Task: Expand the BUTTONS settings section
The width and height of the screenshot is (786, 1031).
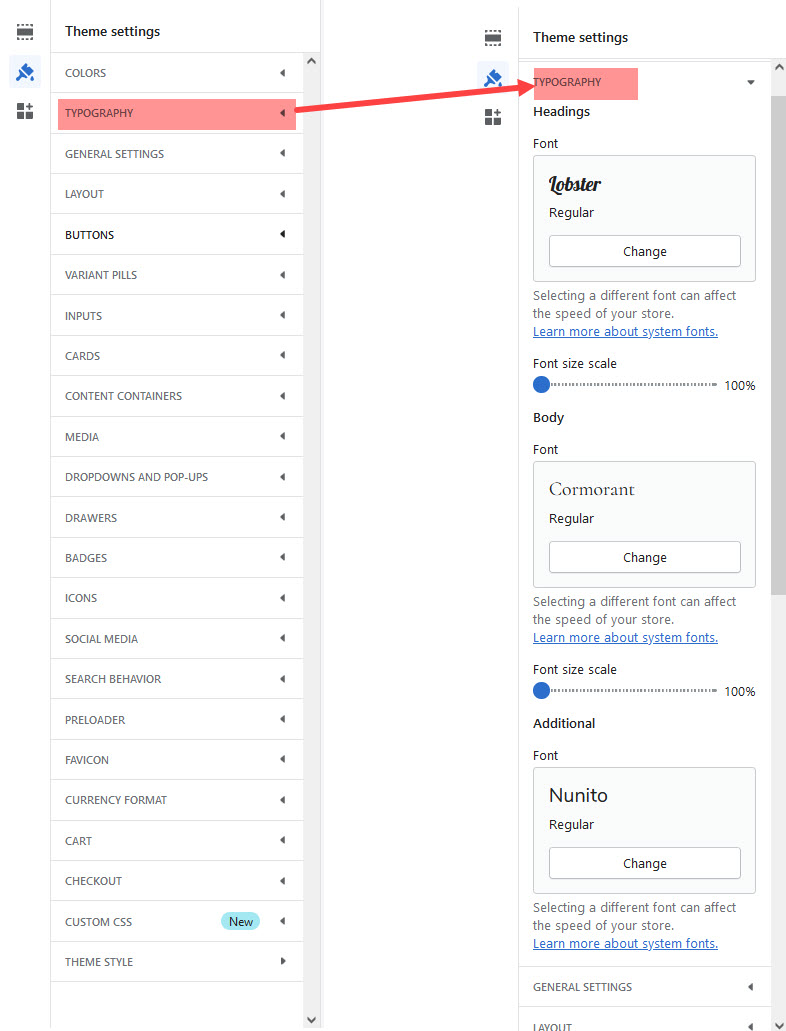Action: point(176,234)
